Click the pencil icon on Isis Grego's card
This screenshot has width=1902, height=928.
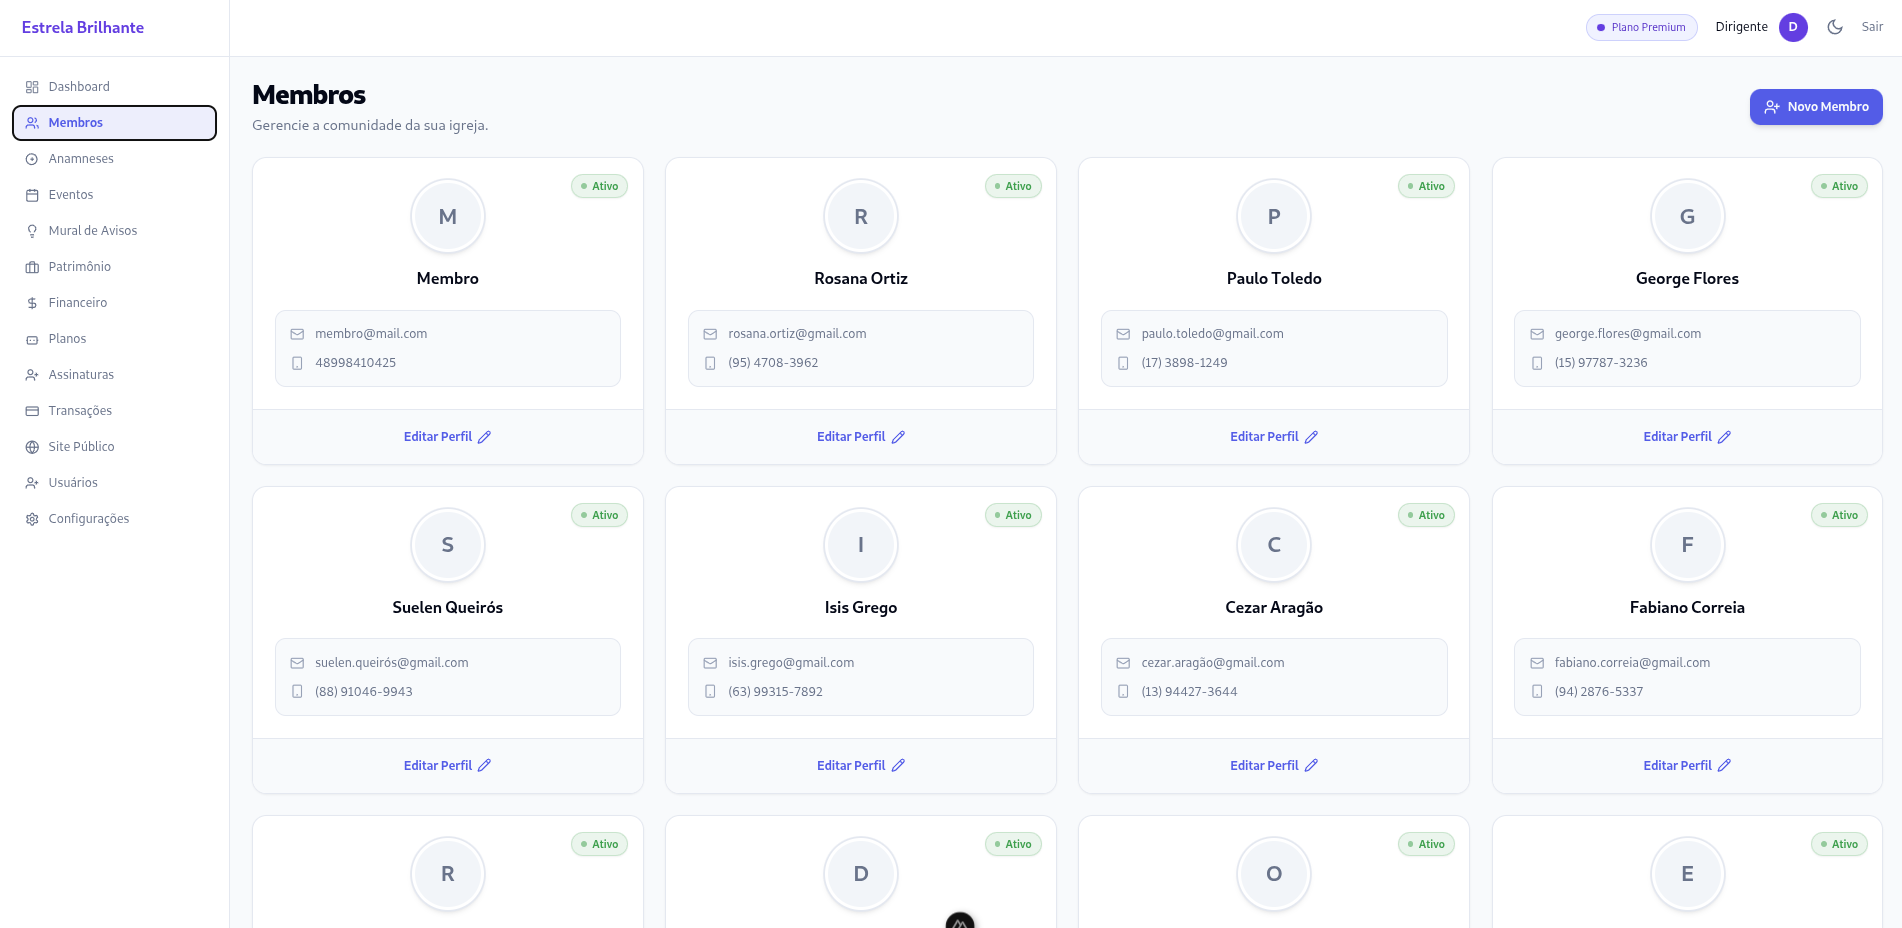coord(898,765)
